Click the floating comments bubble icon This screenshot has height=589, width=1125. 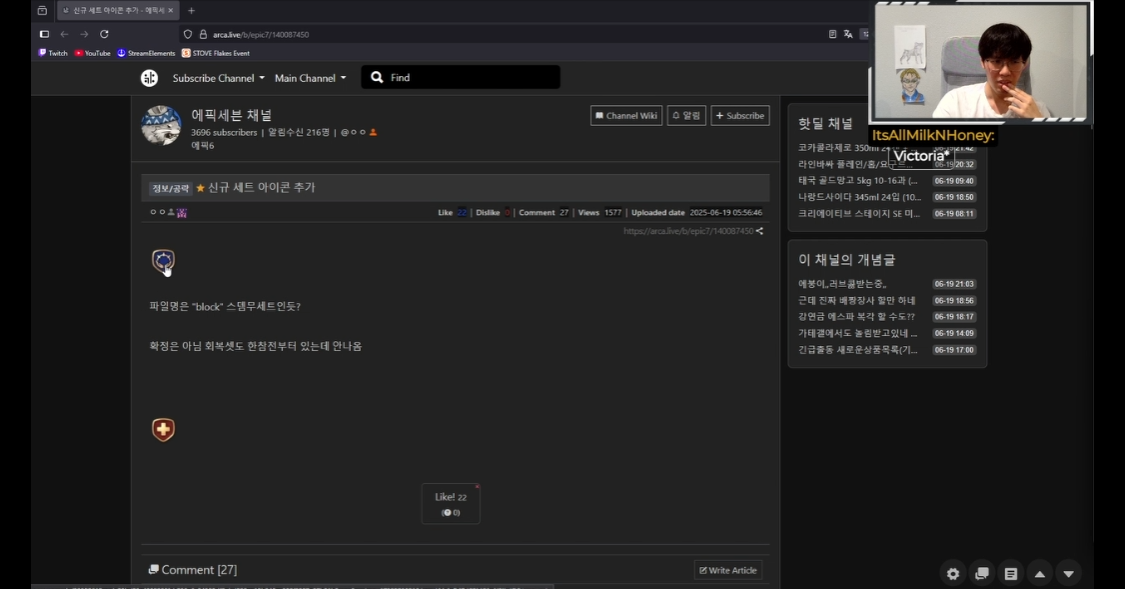click(982, 573)
